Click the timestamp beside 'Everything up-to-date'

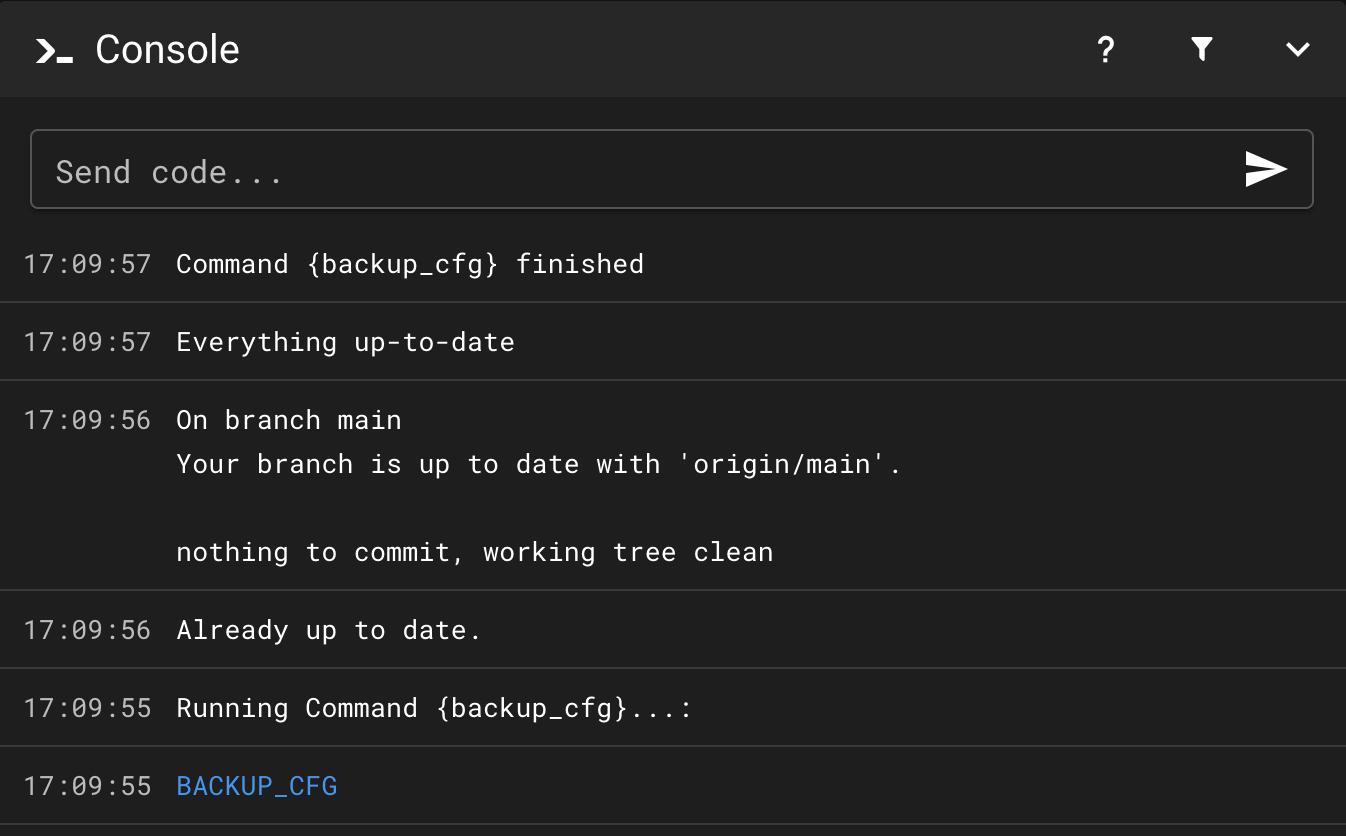87,342
